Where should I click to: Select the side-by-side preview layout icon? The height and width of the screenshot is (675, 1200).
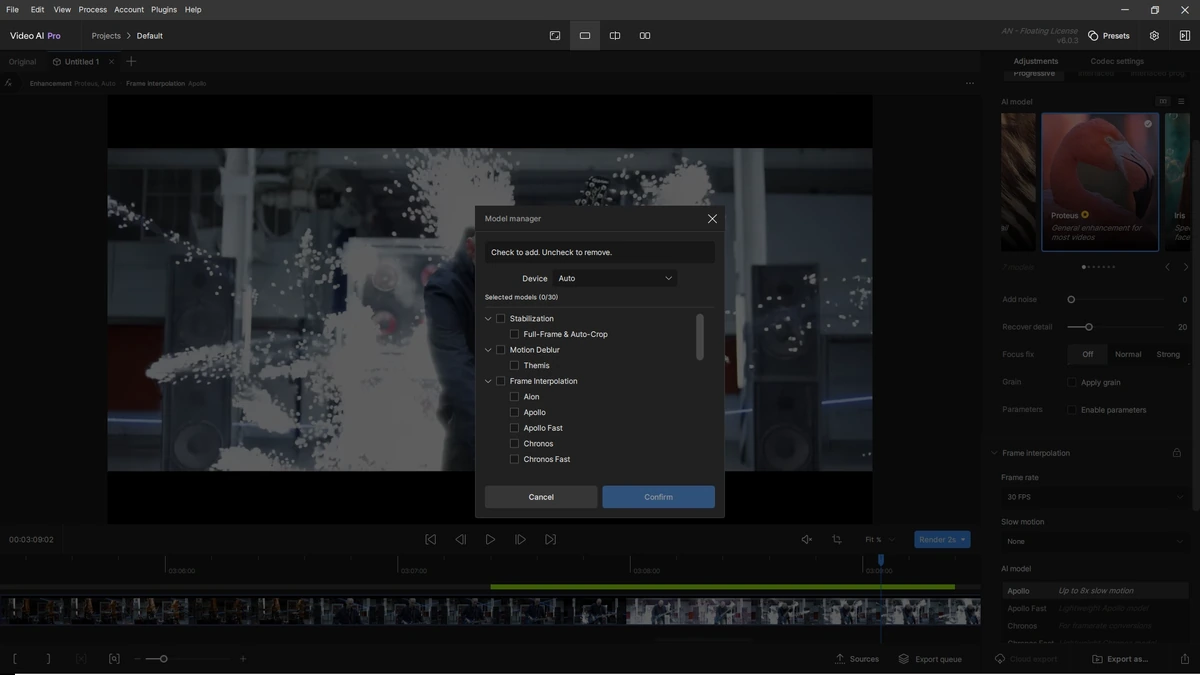tap(645, 36)
